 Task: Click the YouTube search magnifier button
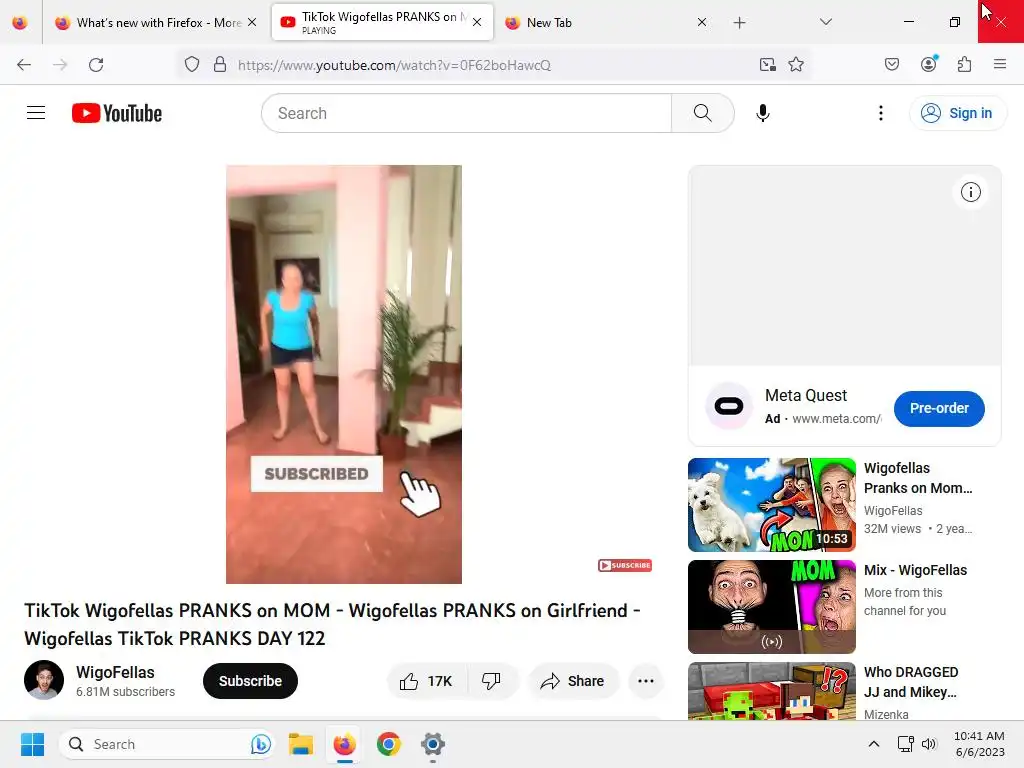(703, 113)
